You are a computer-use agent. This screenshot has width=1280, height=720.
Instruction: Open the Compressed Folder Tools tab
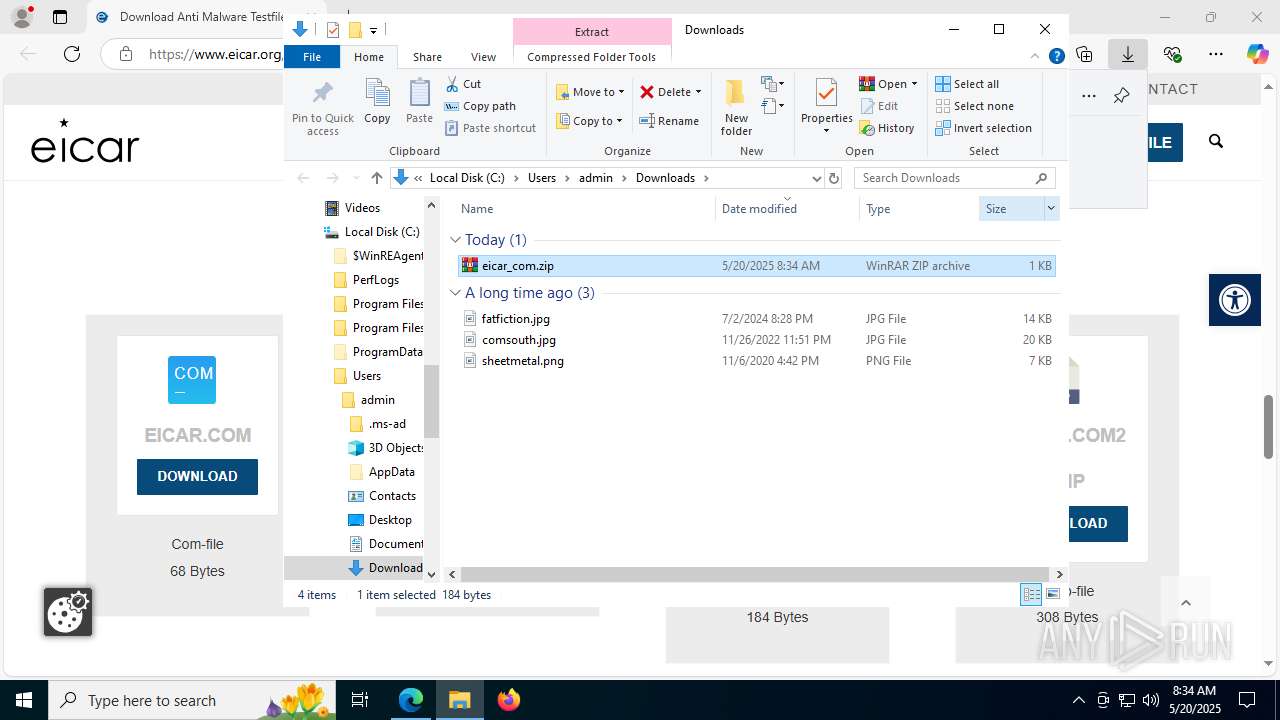tap(591, 57)
